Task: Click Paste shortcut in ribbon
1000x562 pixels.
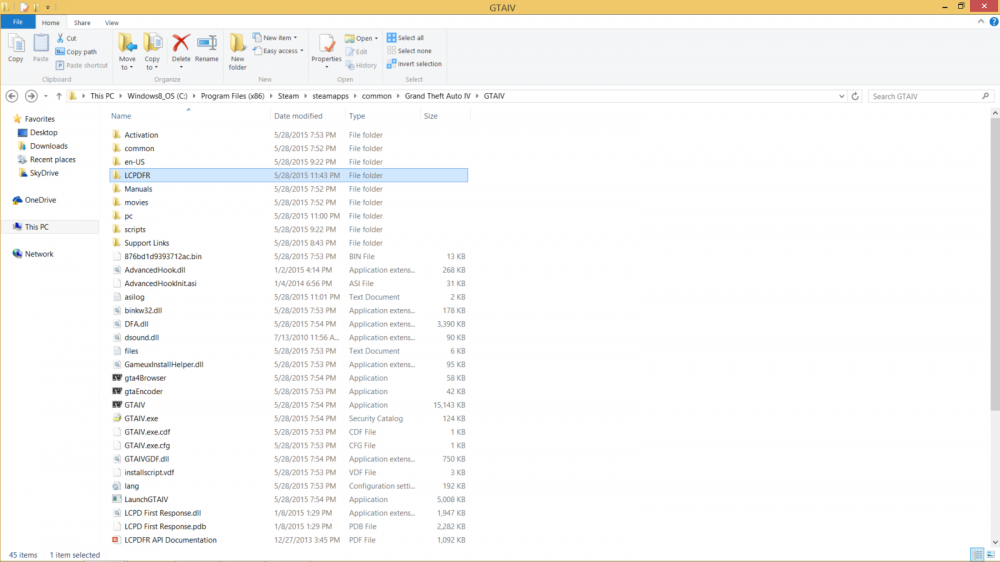Action: (81, 65)
